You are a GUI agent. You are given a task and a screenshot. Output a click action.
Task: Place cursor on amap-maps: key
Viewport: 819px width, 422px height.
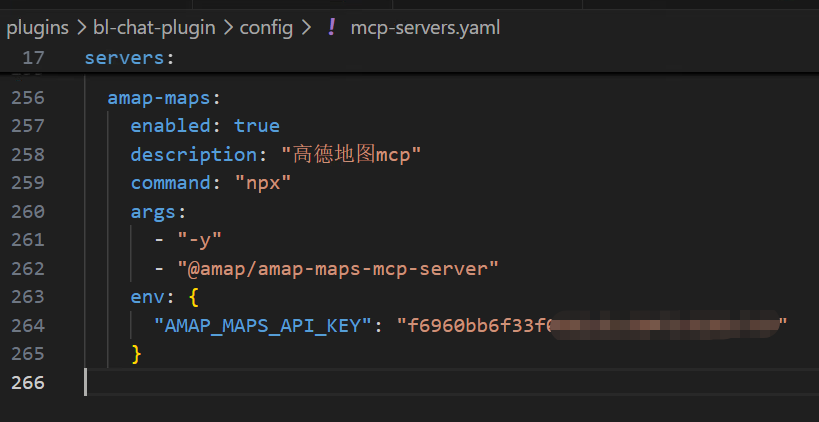coord(165,98)
